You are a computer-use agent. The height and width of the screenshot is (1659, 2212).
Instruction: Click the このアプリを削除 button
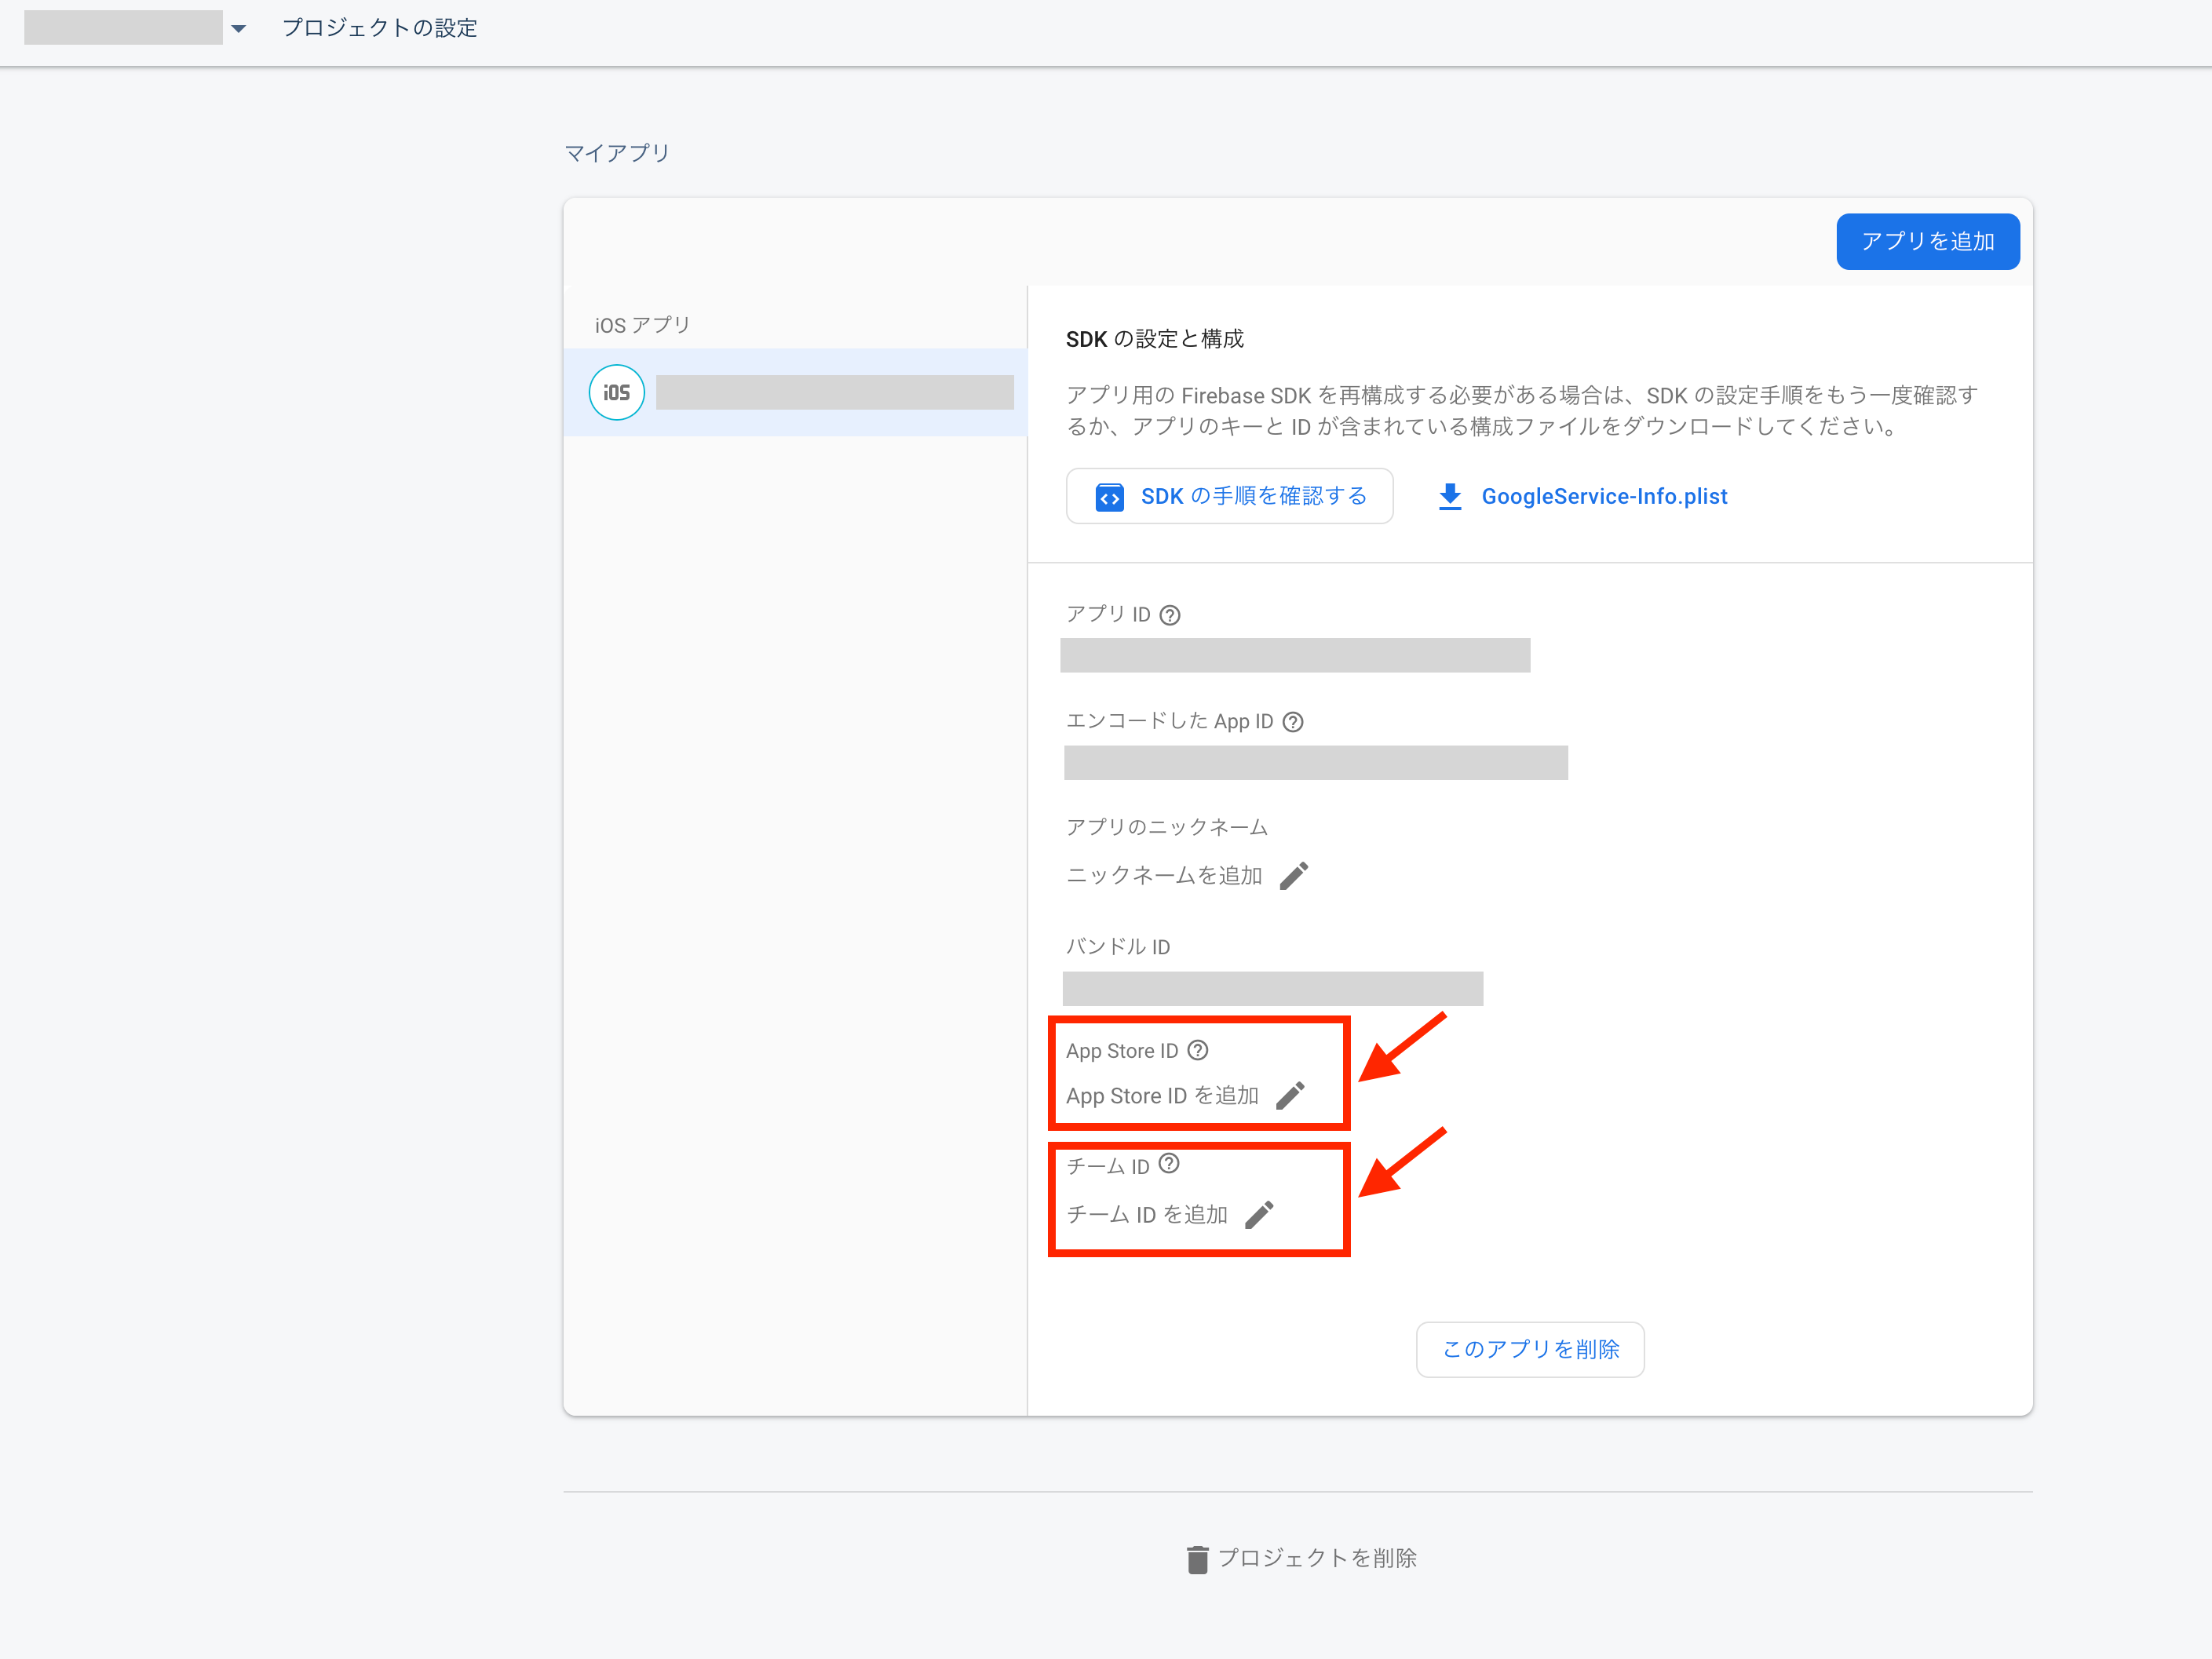click(x=1529, y=1349)
